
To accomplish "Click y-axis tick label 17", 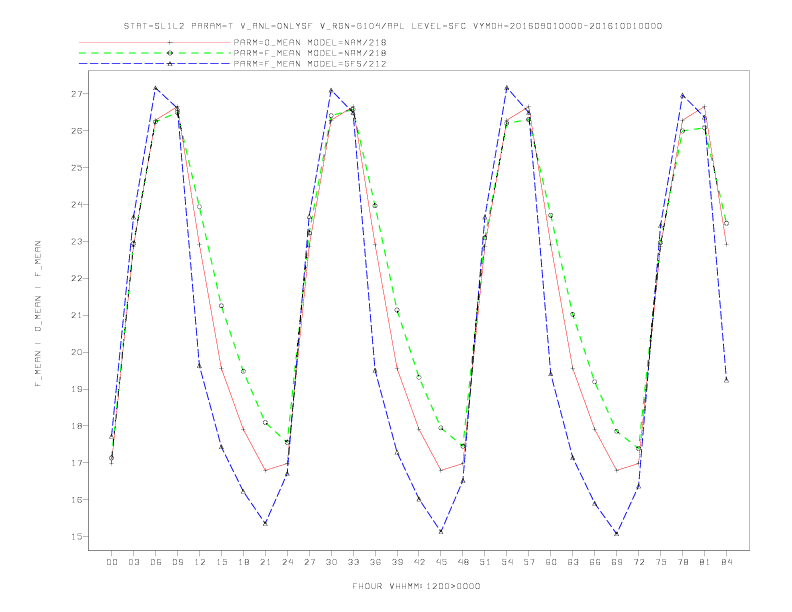I will point(76,463).
